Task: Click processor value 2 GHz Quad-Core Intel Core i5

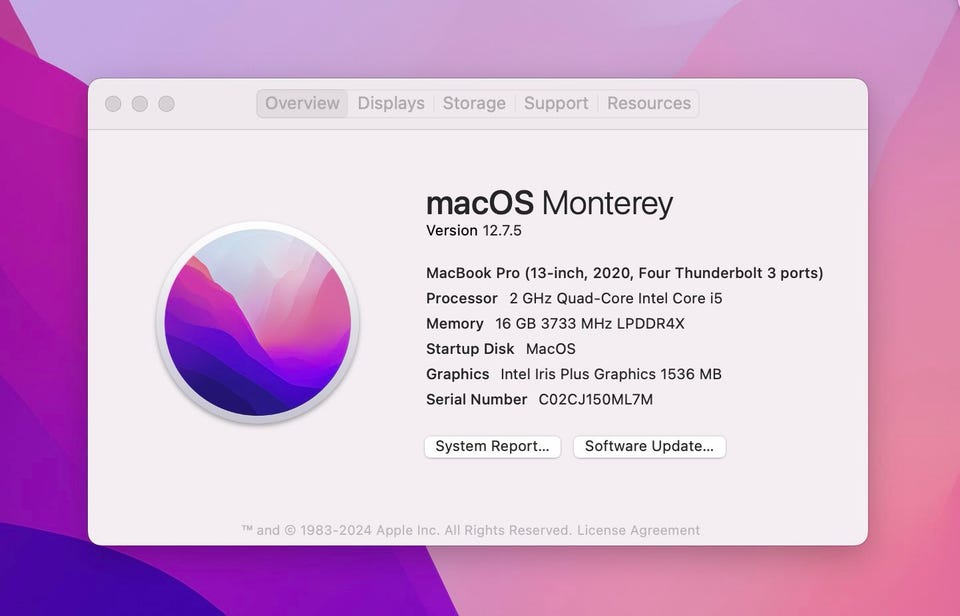Action: (x=616, y=298)
